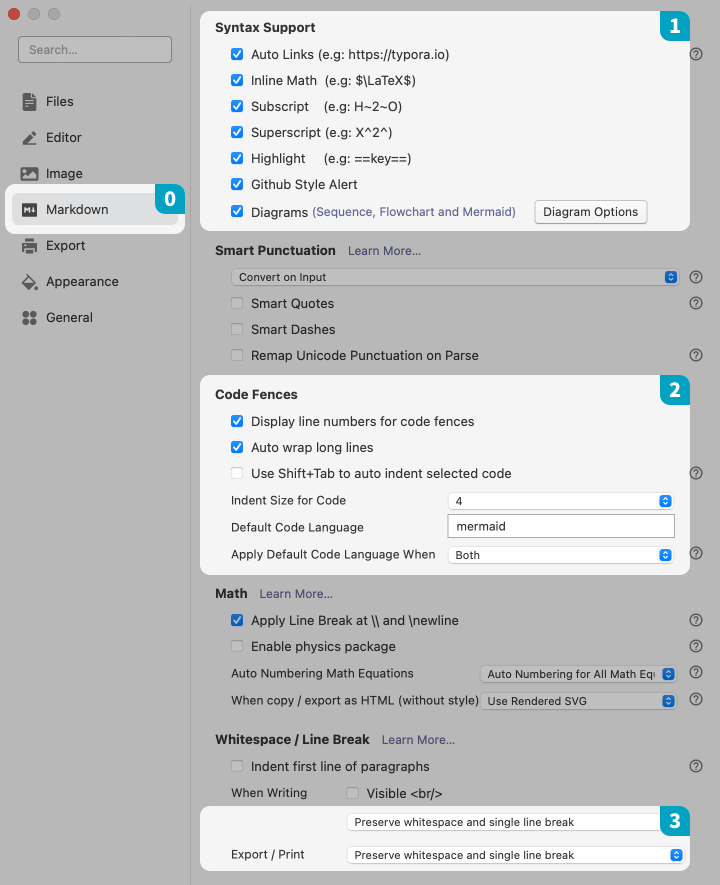The image size is (720, 885).
Task: Enable Smart Dashes checkbox
Action: tap(237, 329)
